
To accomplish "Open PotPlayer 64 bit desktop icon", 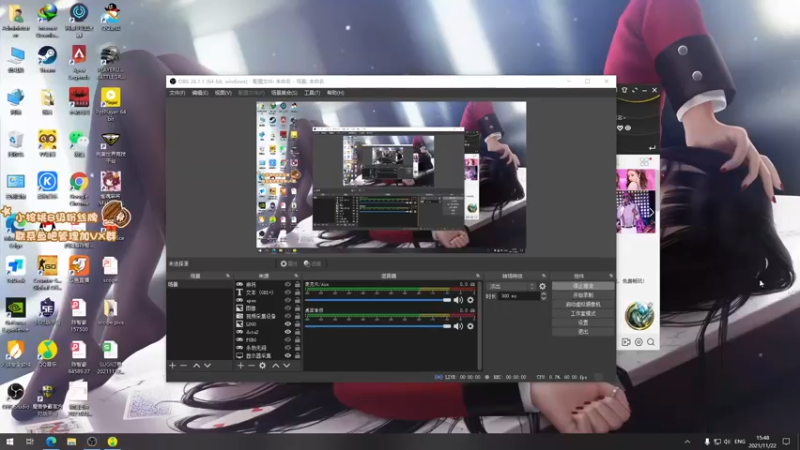I will 111,104.
